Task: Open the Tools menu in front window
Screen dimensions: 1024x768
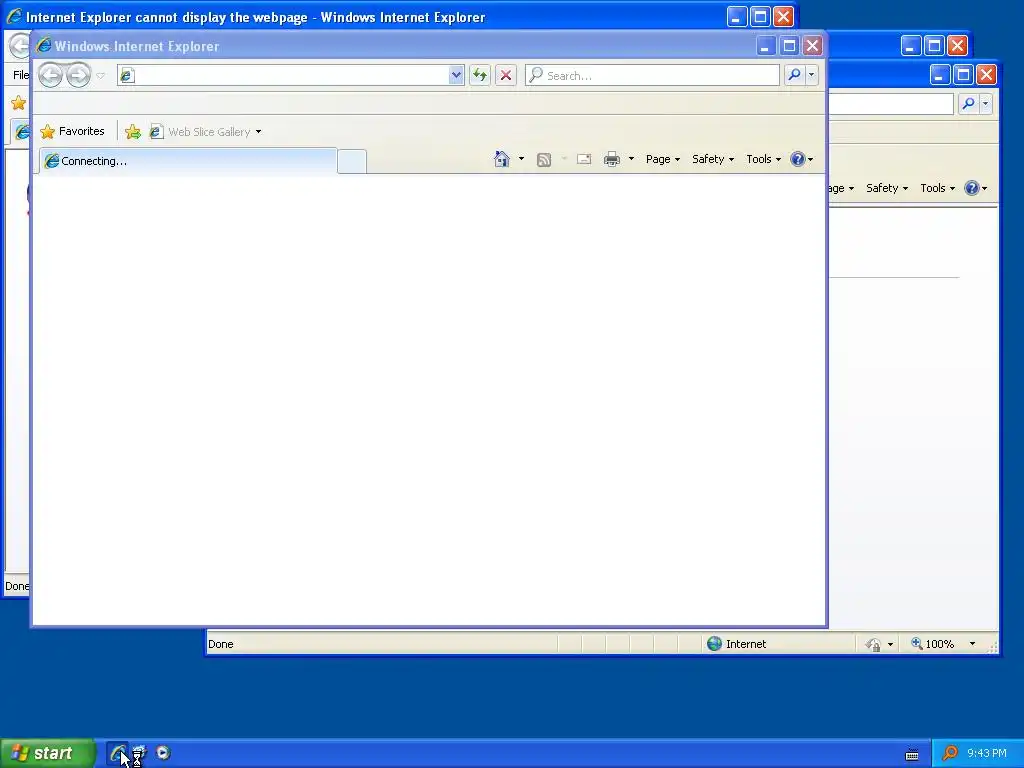Action: pyautogui.click(x=763, y=159)
